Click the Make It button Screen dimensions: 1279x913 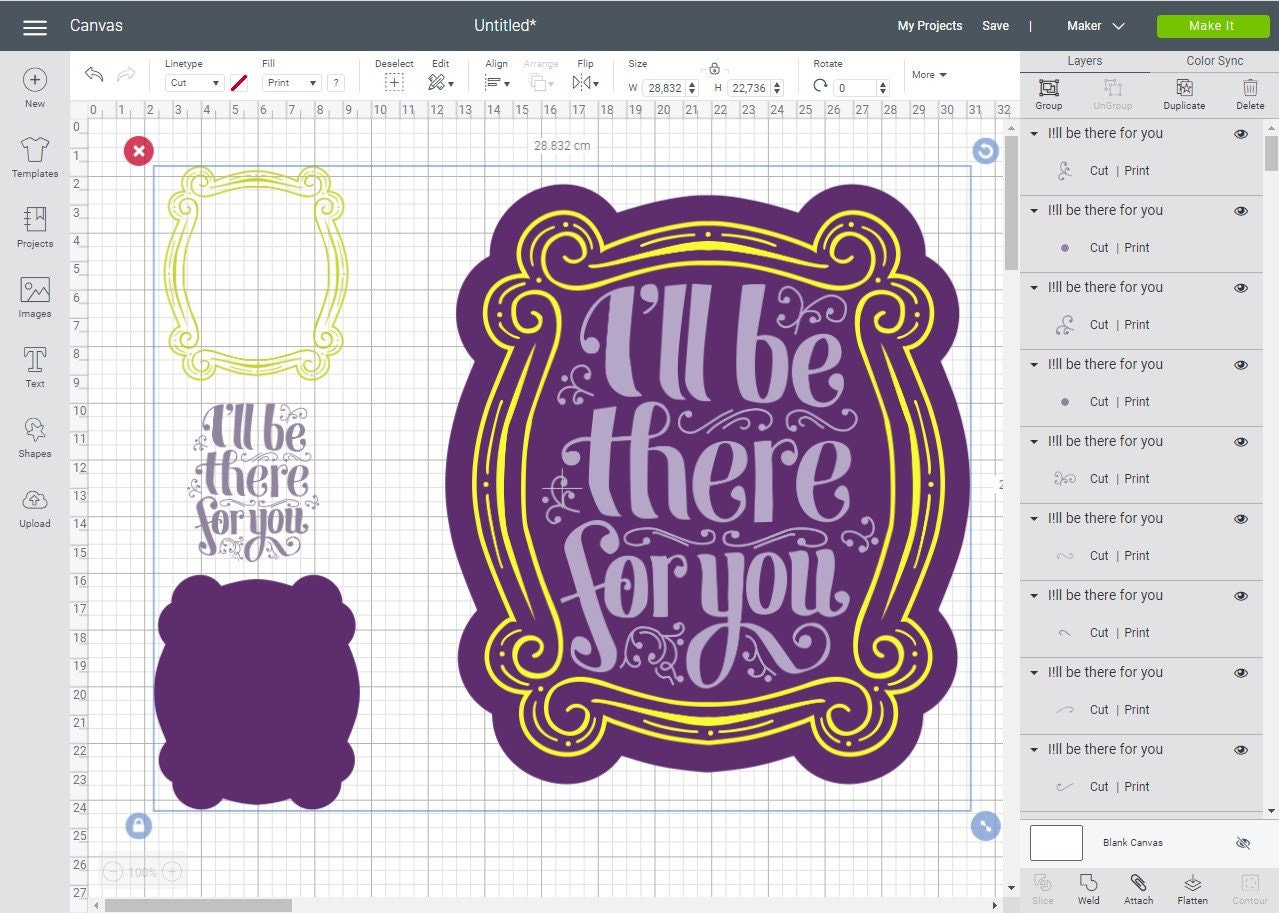[1212, 26]
